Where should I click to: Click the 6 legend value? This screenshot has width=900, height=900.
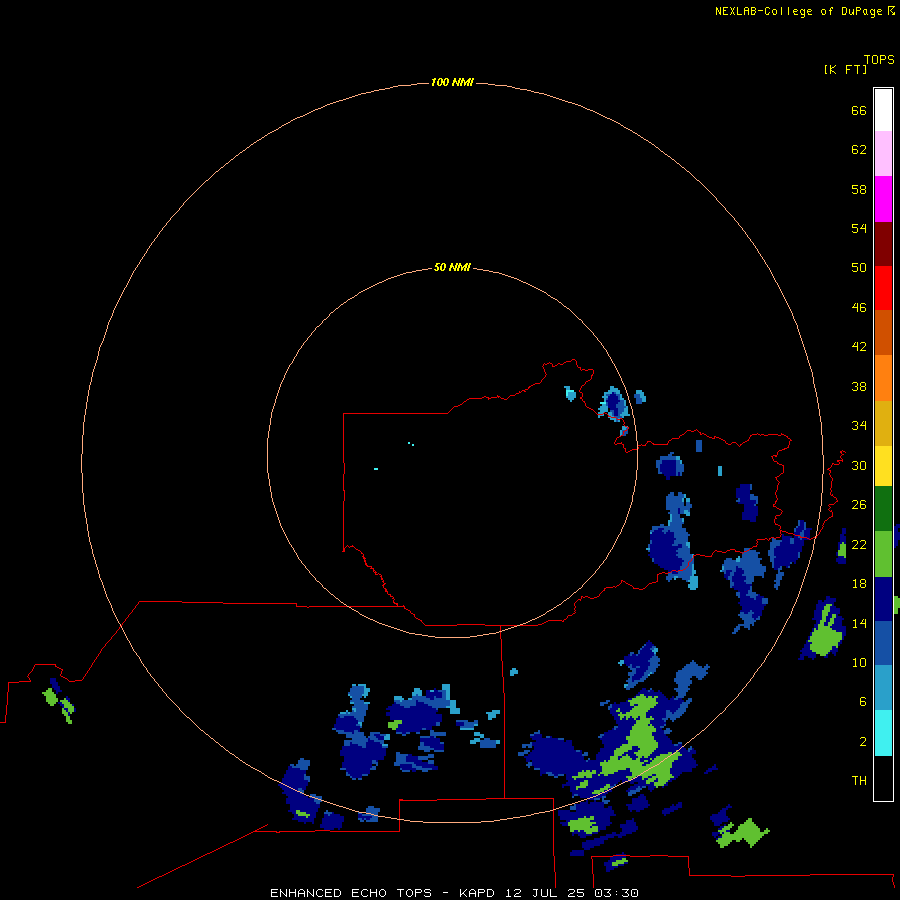(x=863, y=701)
